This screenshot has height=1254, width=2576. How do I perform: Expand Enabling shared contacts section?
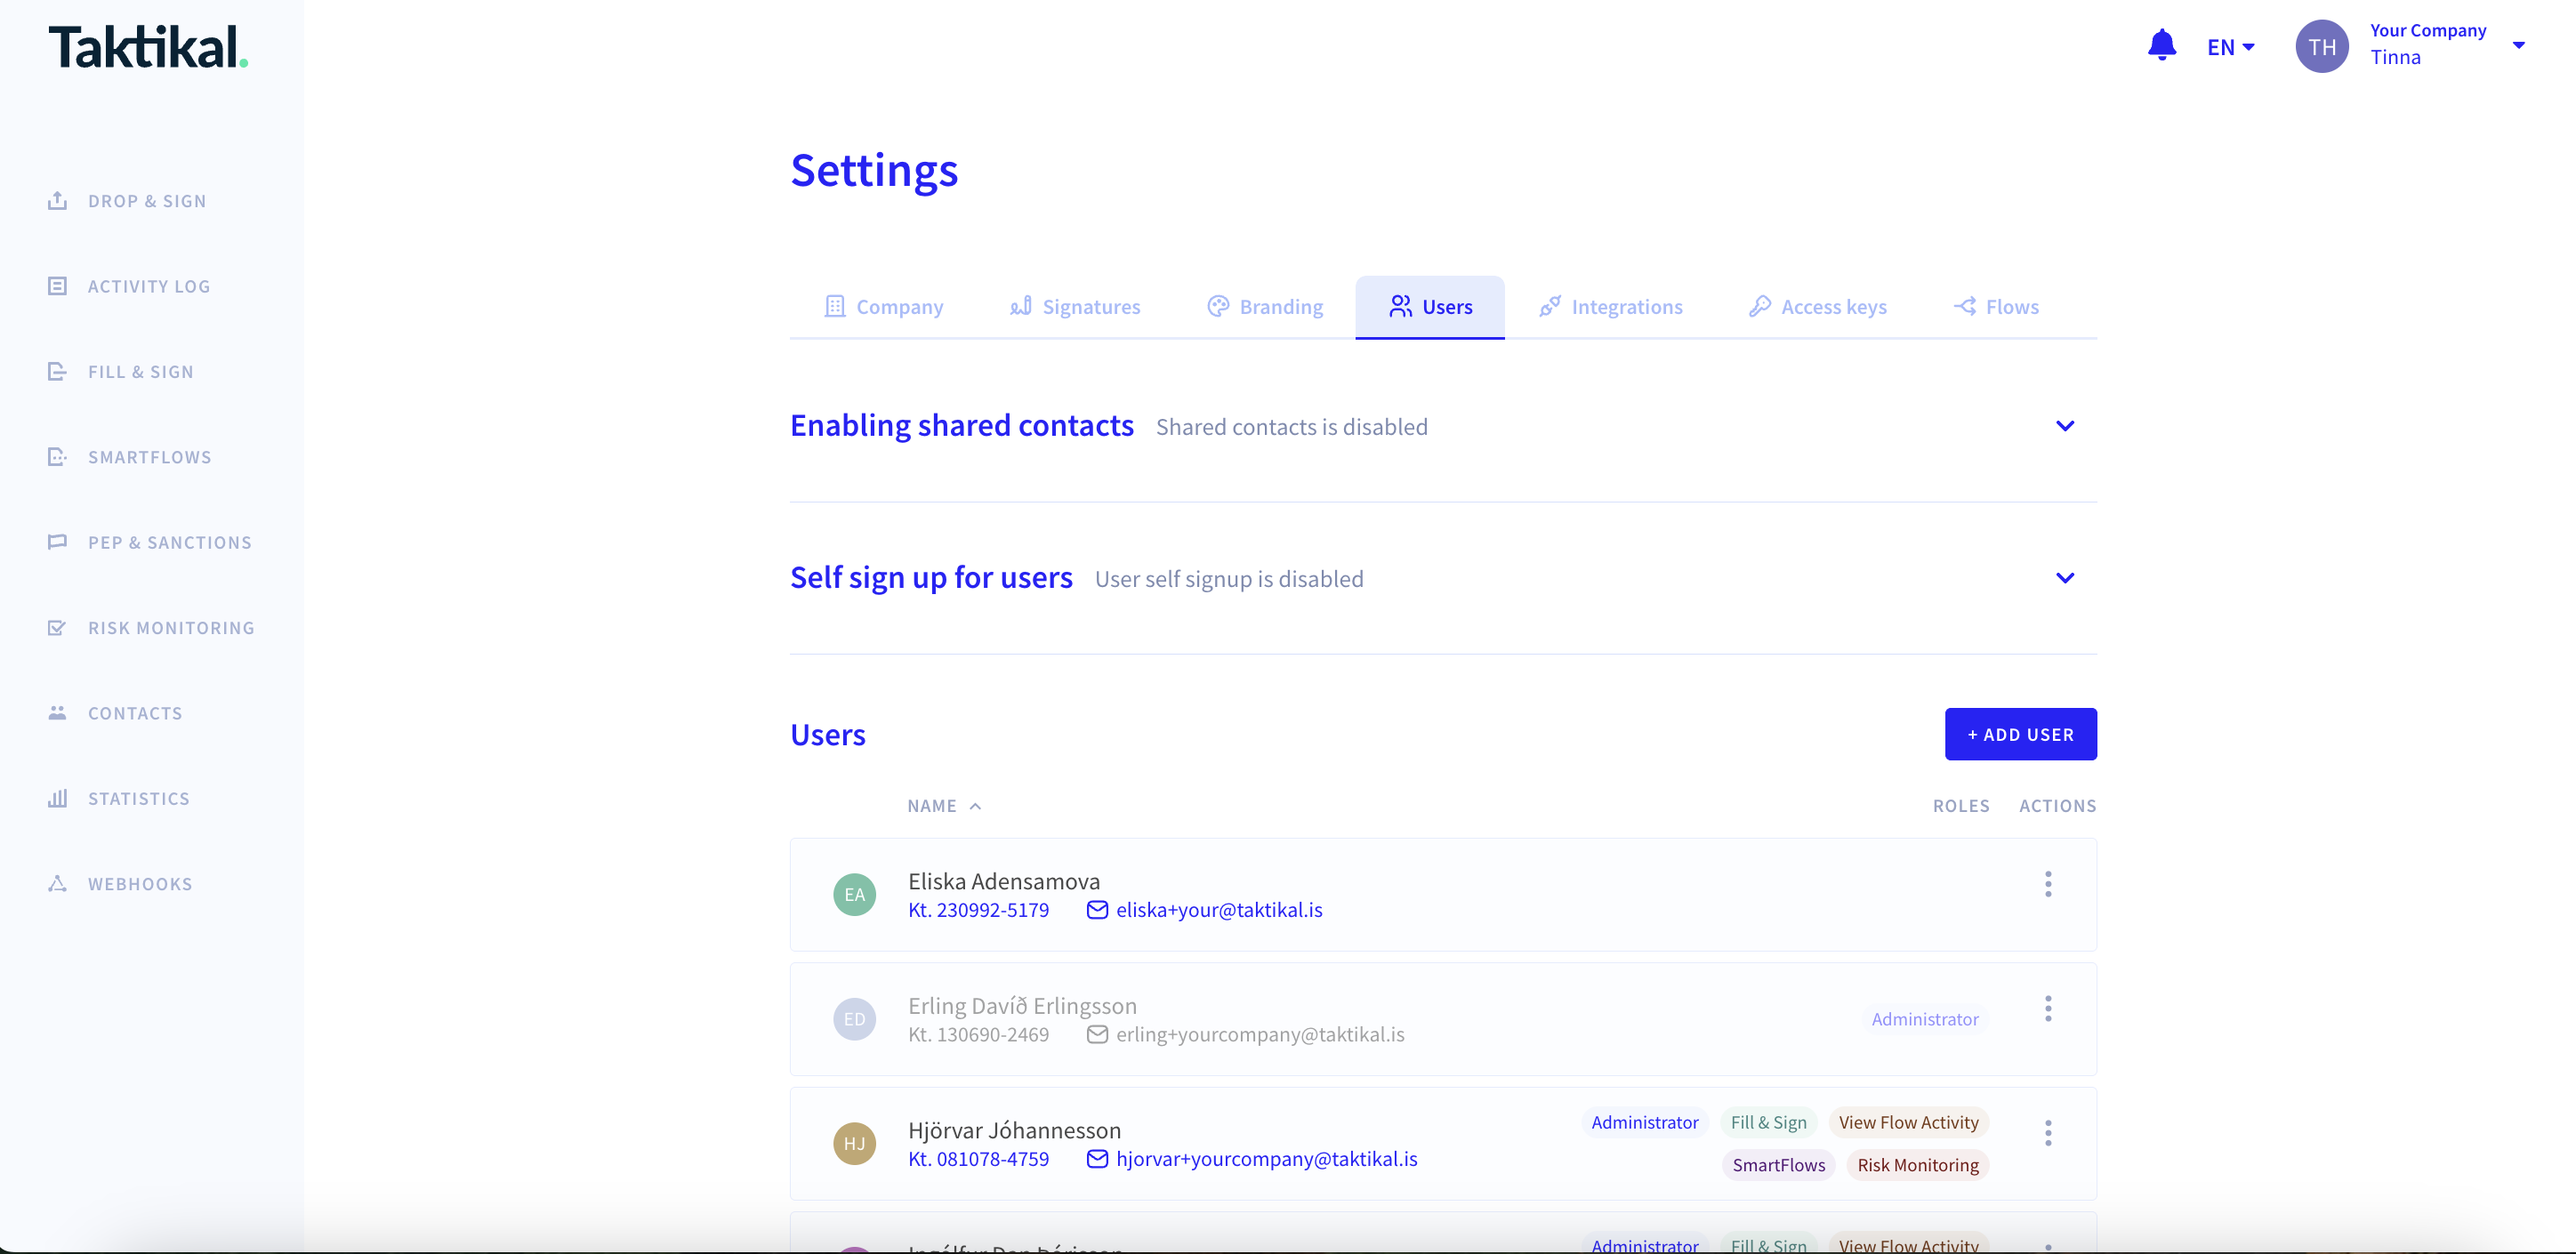(x=2064, y=426)
